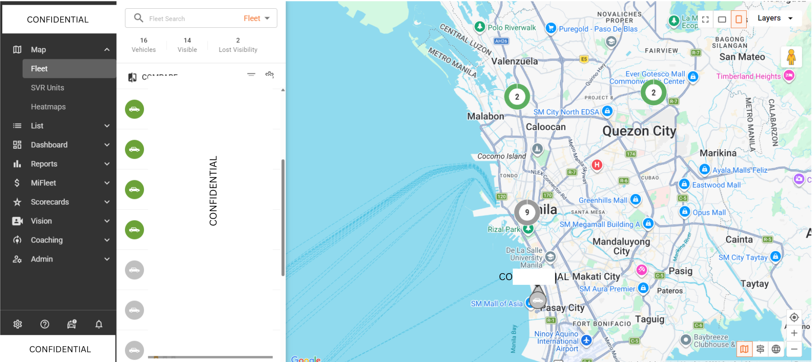Expand the Dashboard menu chevron
Image resolution: width=812 pixels, height=362 pixels.
point(107,145)
